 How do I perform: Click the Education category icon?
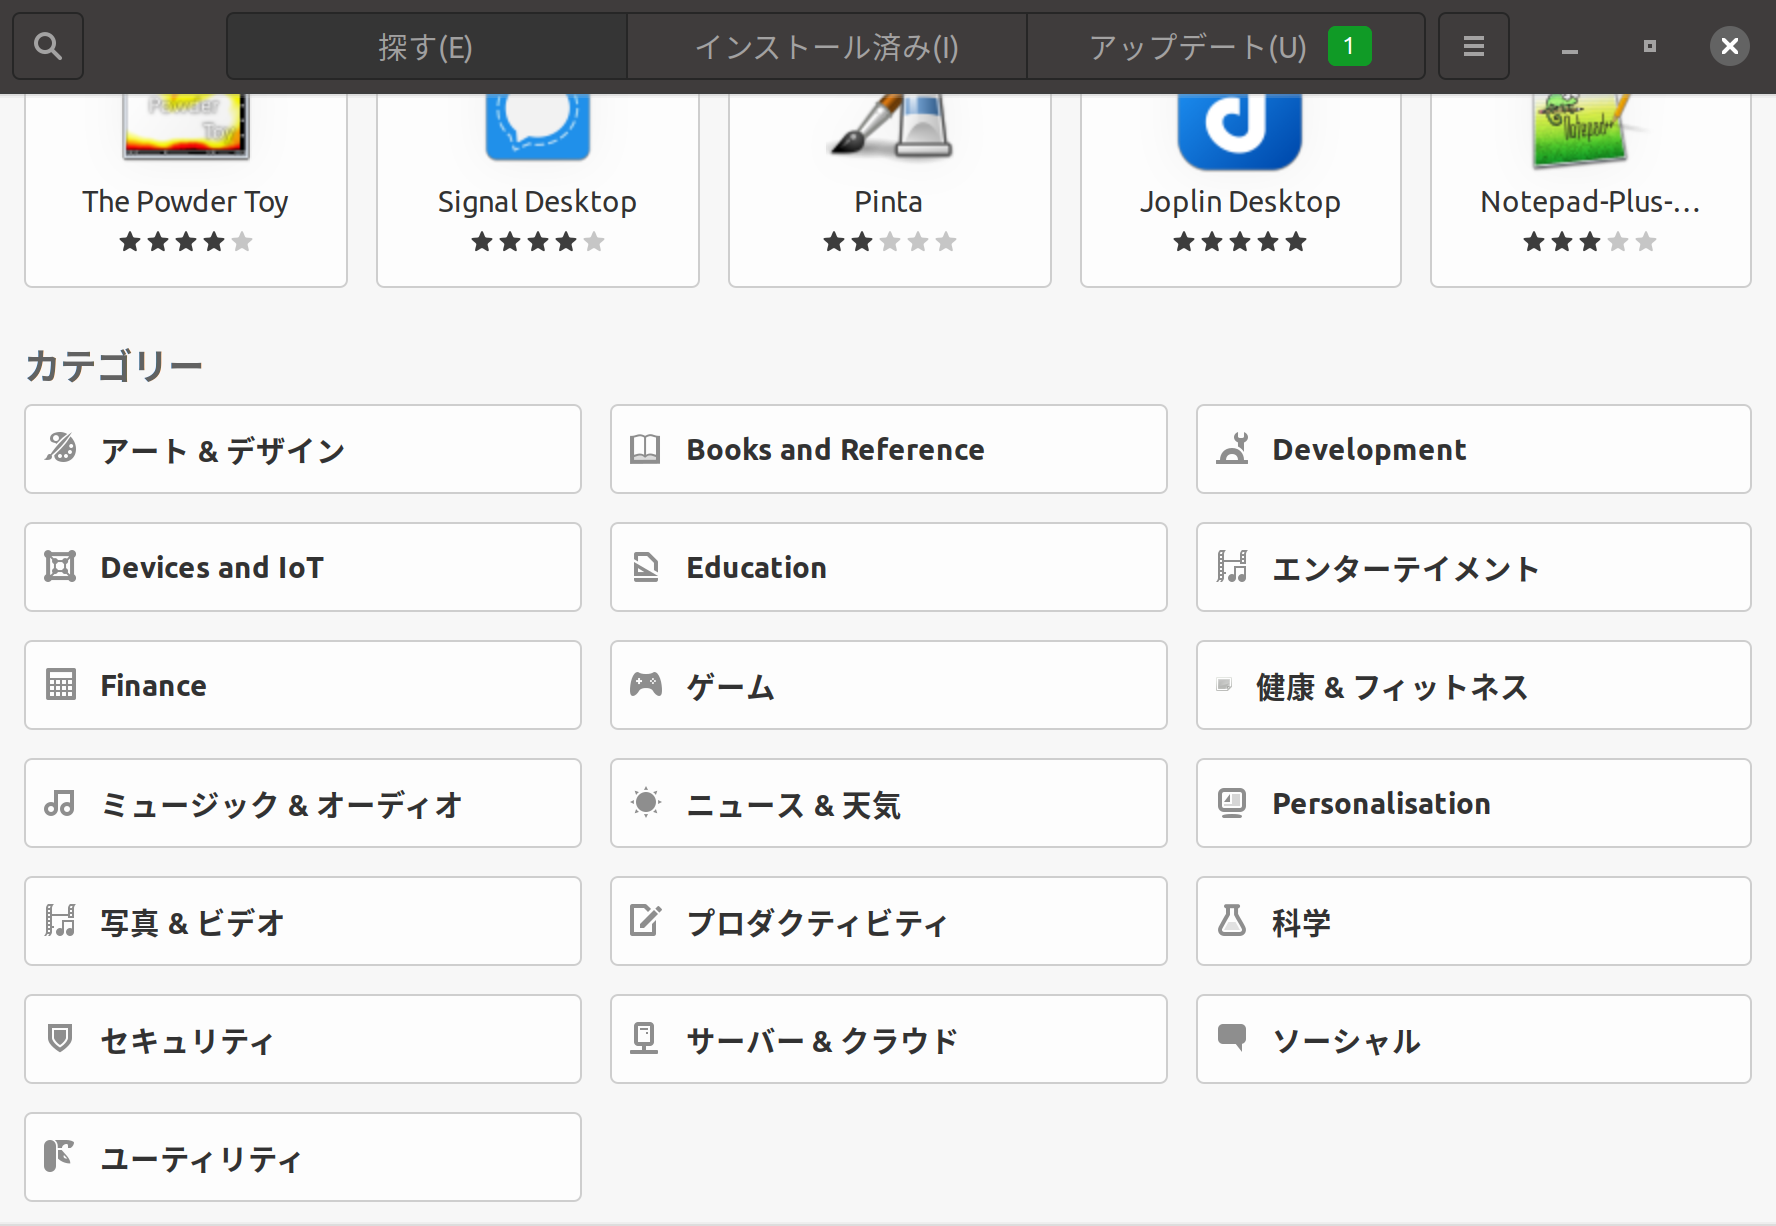click(x=646, y=567)
